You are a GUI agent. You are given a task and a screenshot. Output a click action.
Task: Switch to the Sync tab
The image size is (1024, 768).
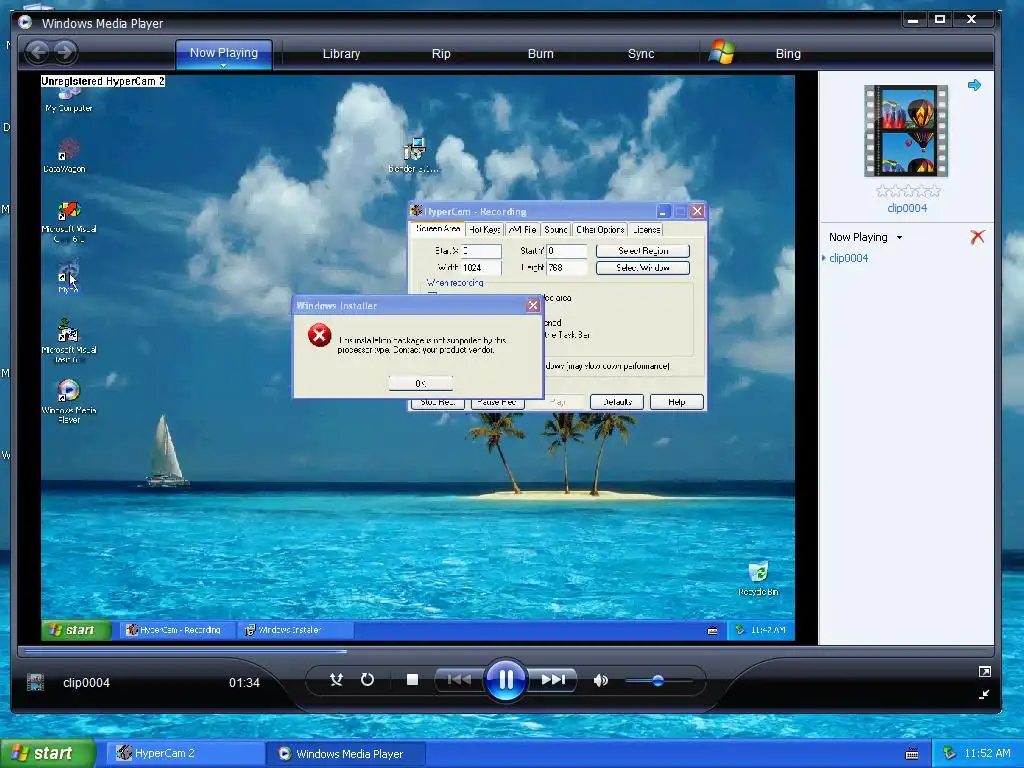pos(641,54)
